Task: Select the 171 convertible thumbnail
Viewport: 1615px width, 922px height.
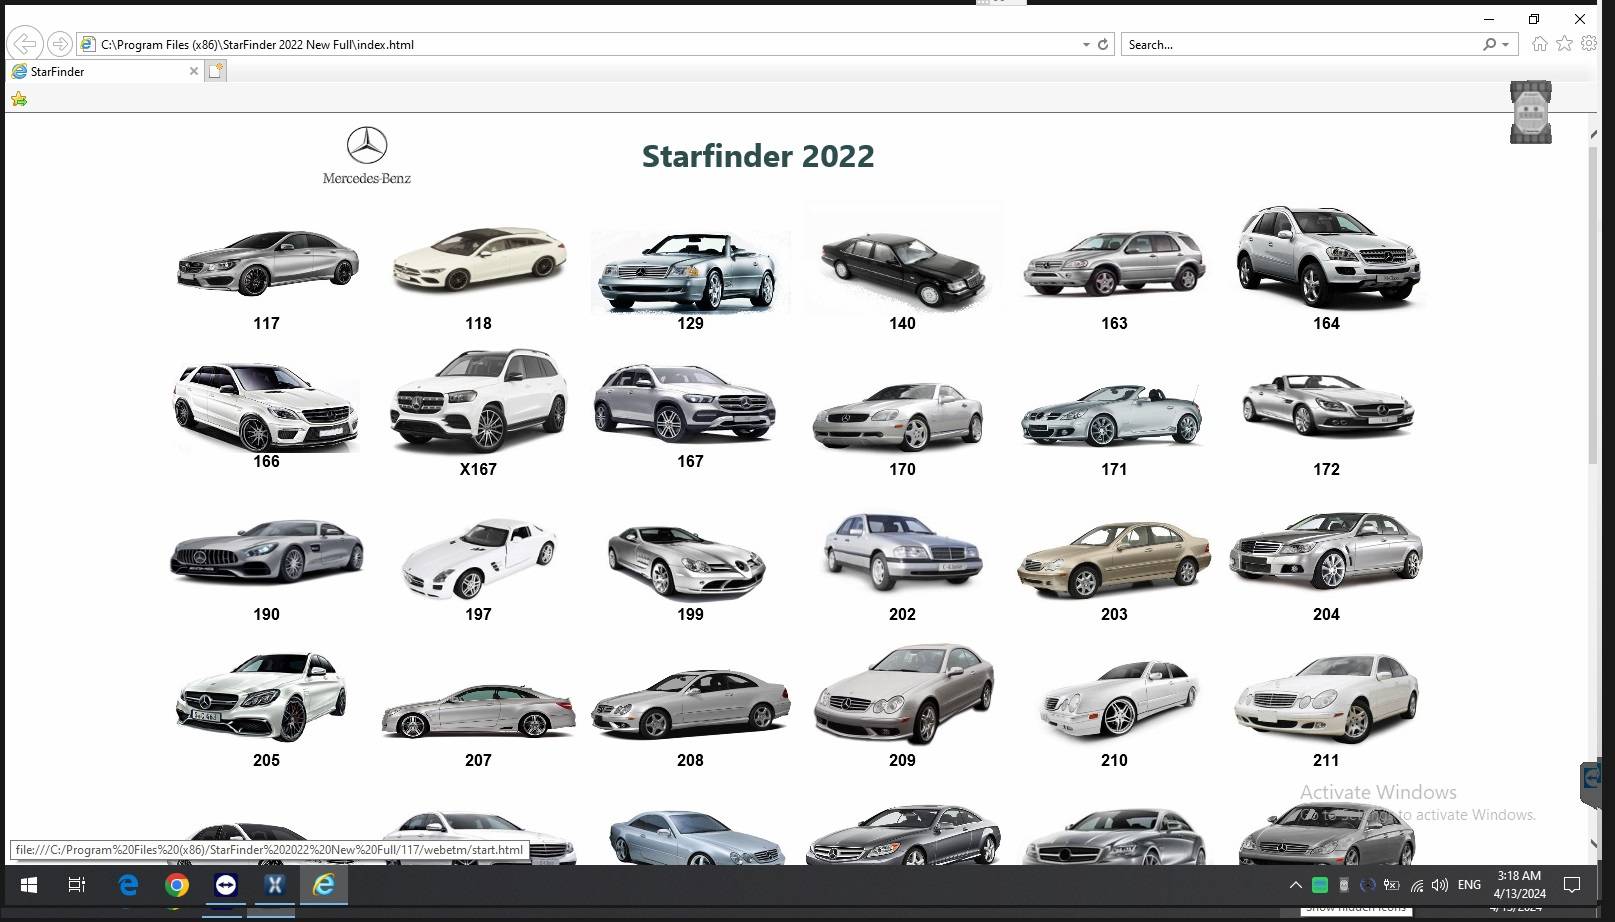Action: coord(1111,415)
